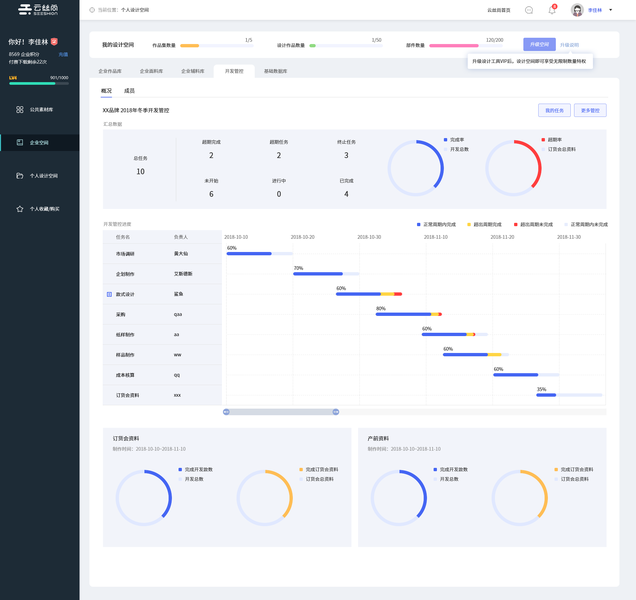The image size is (636, 600).
Task: Click the user avatar picture
Action: point(577,10)
